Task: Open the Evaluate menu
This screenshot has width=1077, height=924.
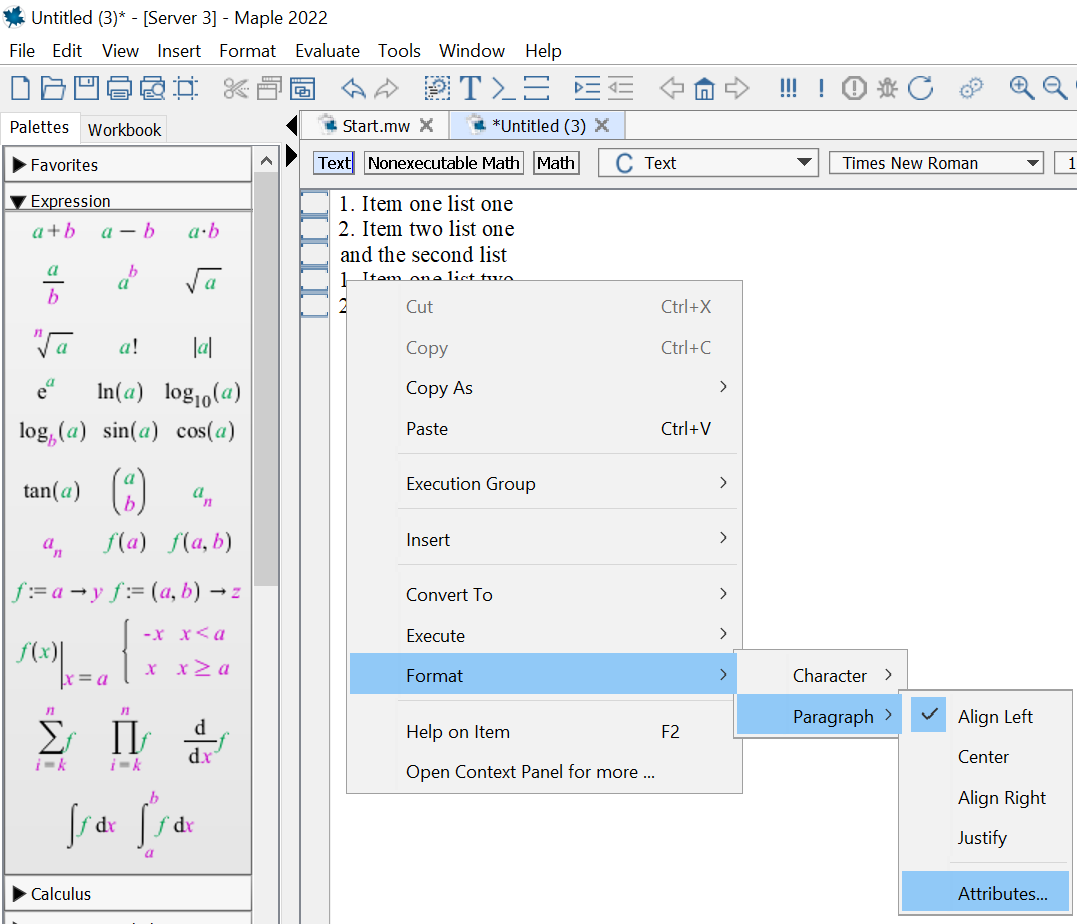Action: pos(327,51)
